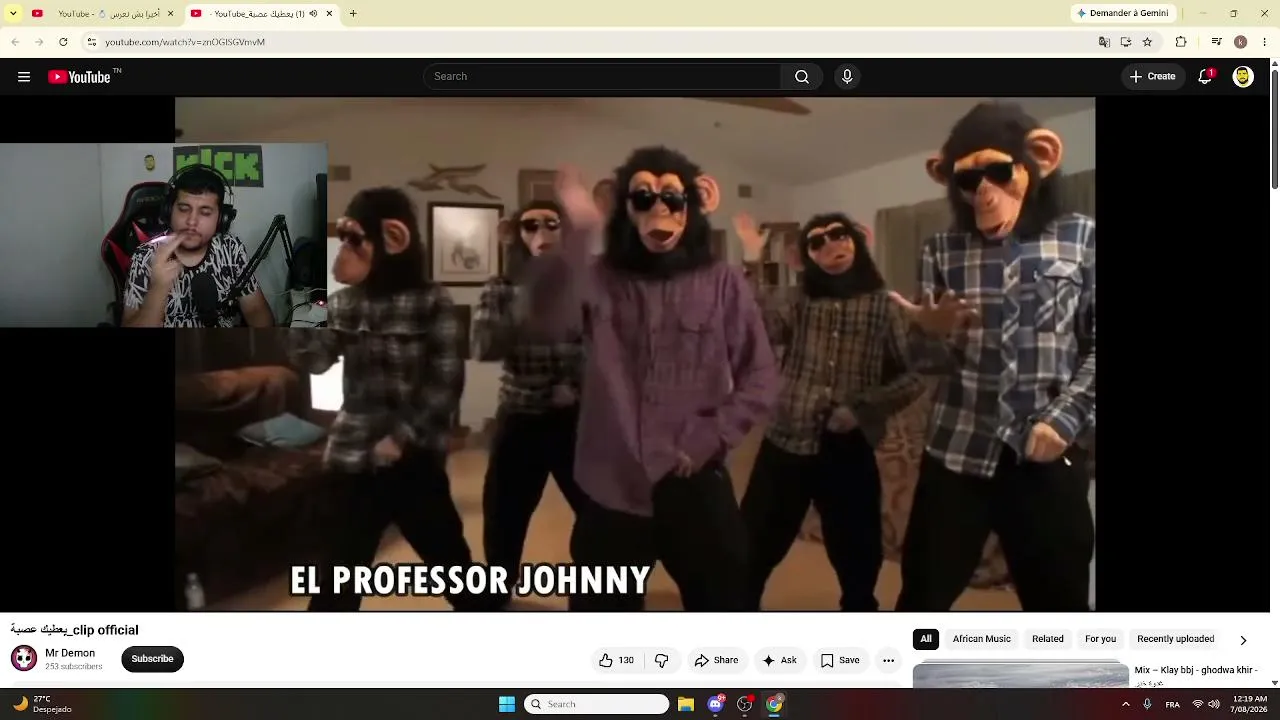Focus the YouTube search field
This screenshot has height=720, width=1280.
coord(602,77)
